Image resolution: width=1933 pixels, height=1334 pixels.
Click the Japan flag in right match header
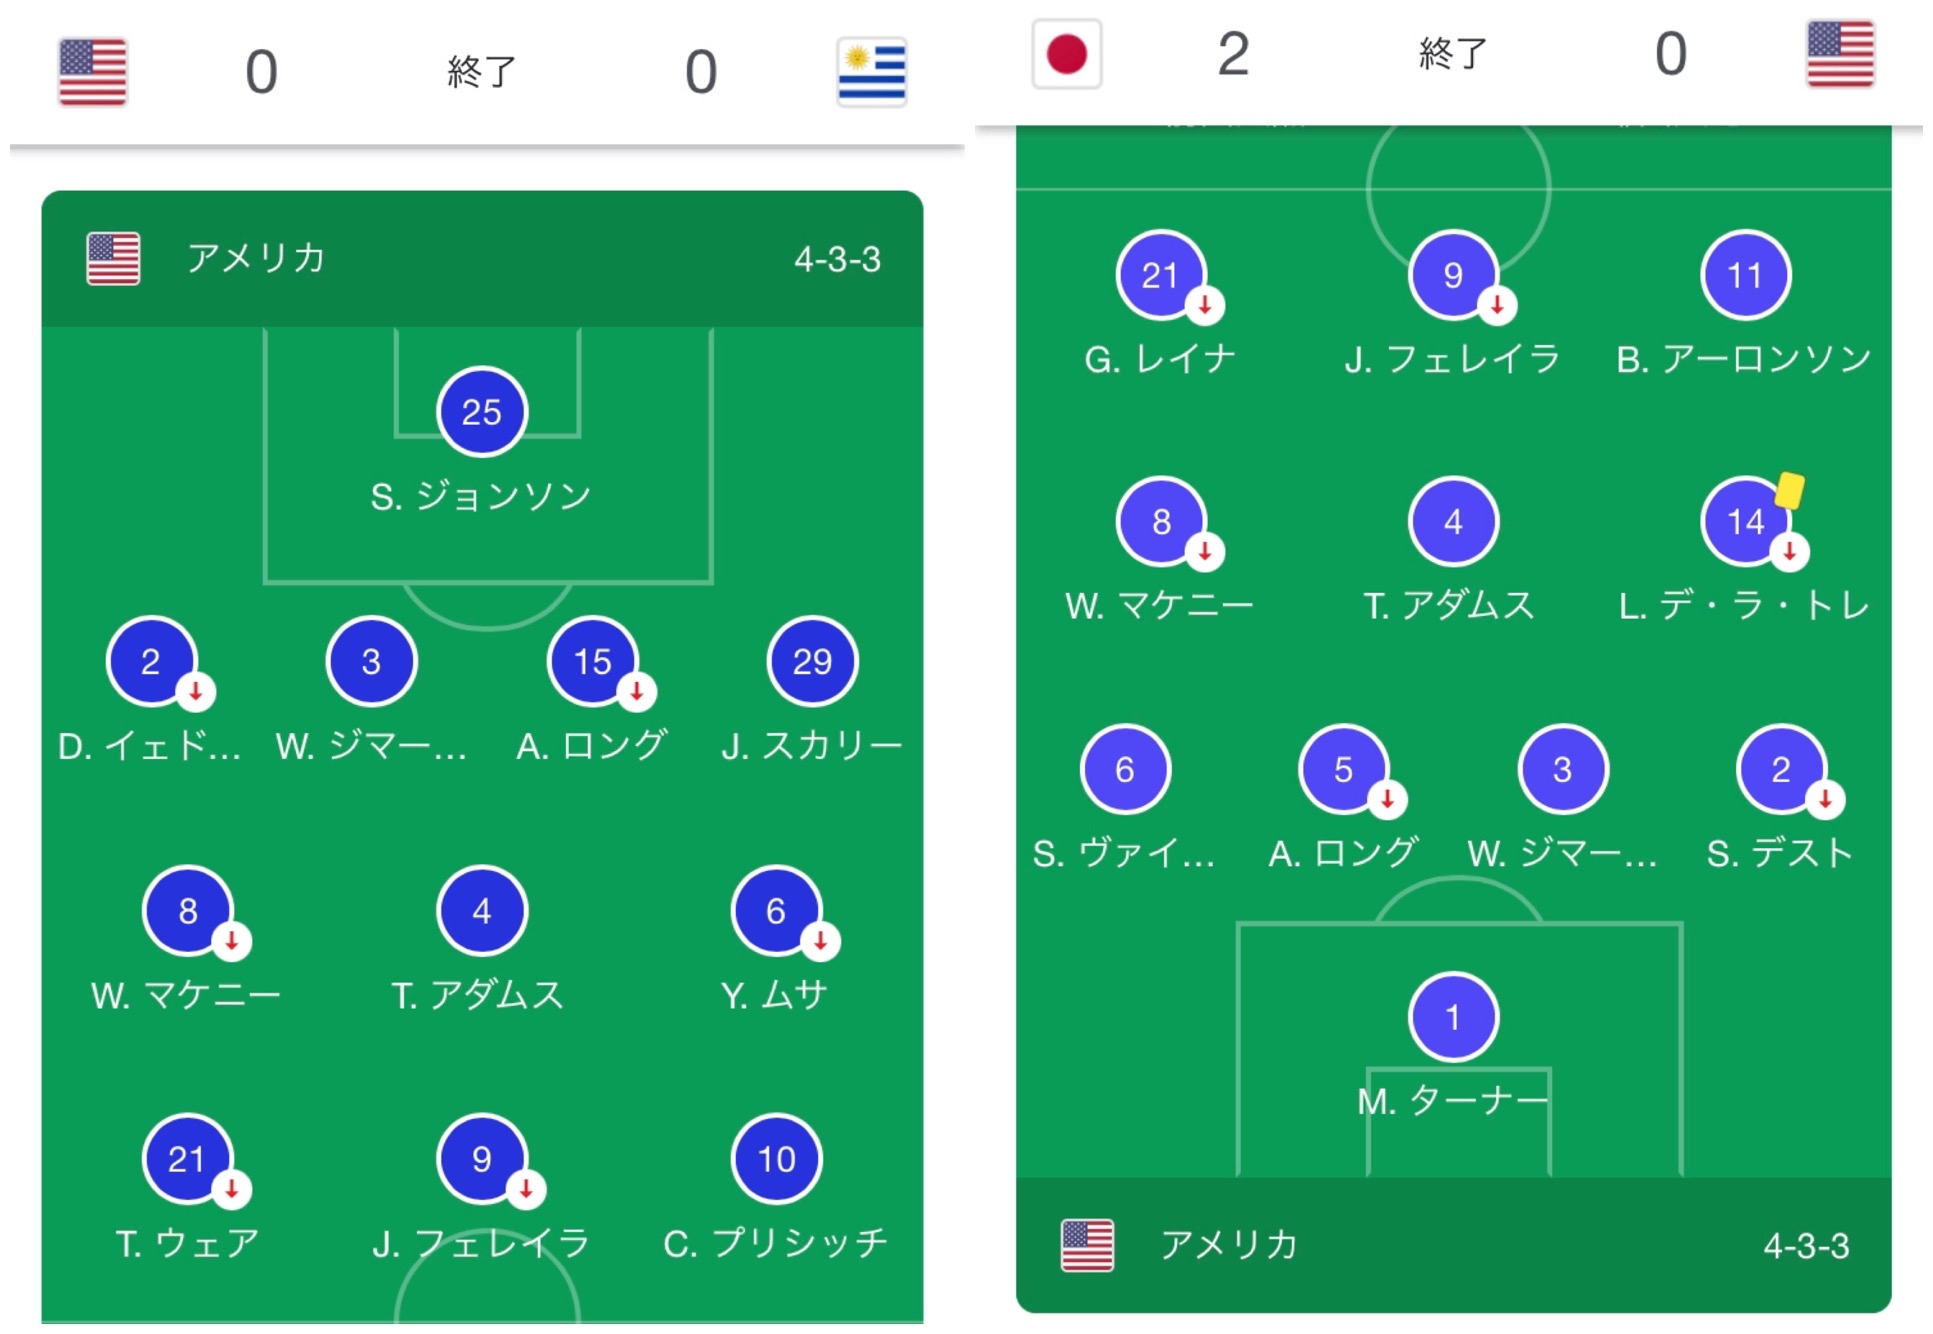1066,53
